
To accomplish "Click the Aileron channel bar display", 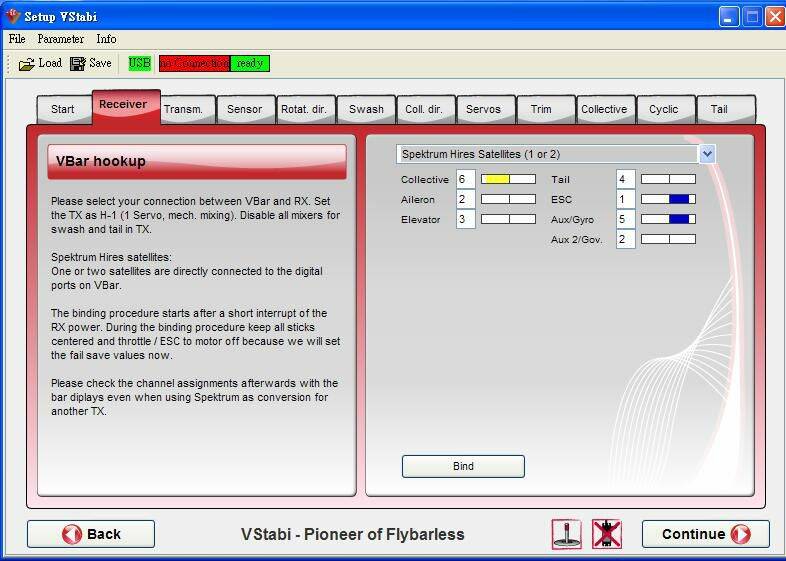I will point(509,199).
